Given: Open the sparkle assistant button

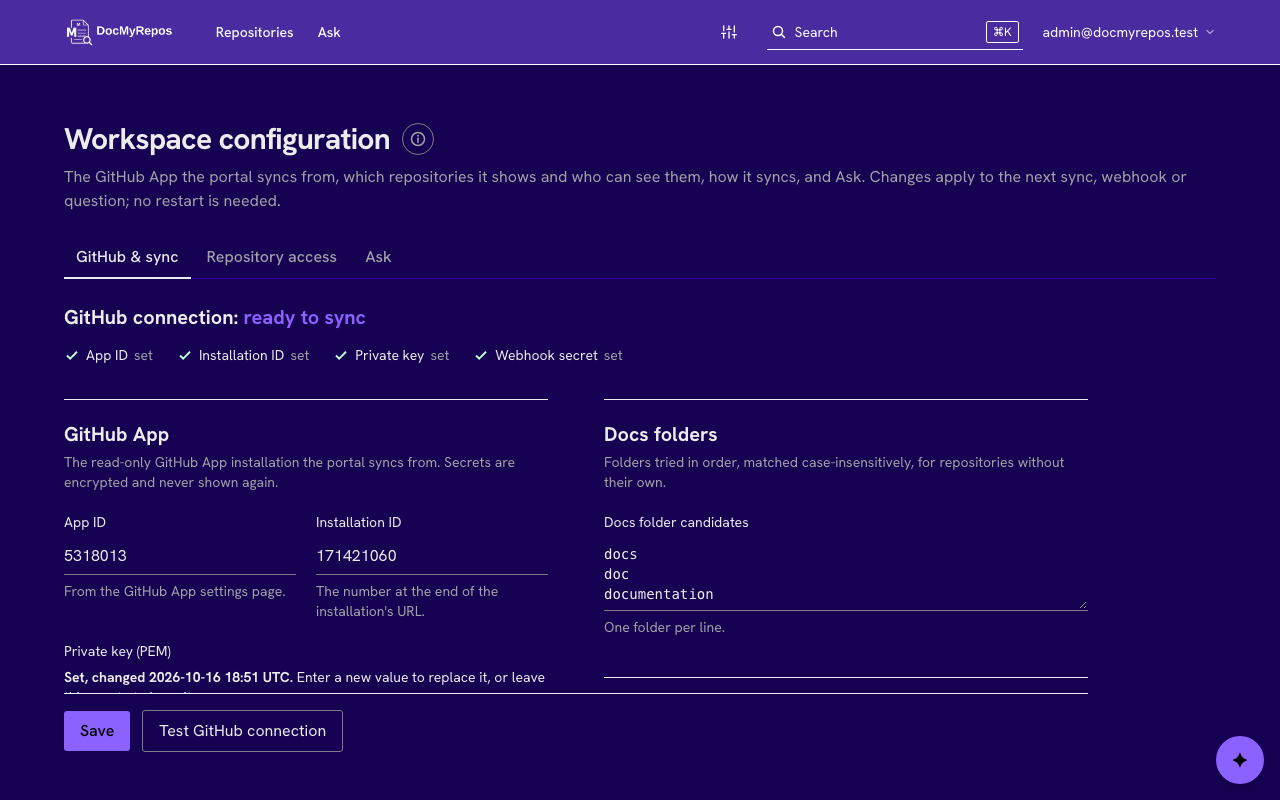Looking at the screenshot, I should (x=1240, y=760).
